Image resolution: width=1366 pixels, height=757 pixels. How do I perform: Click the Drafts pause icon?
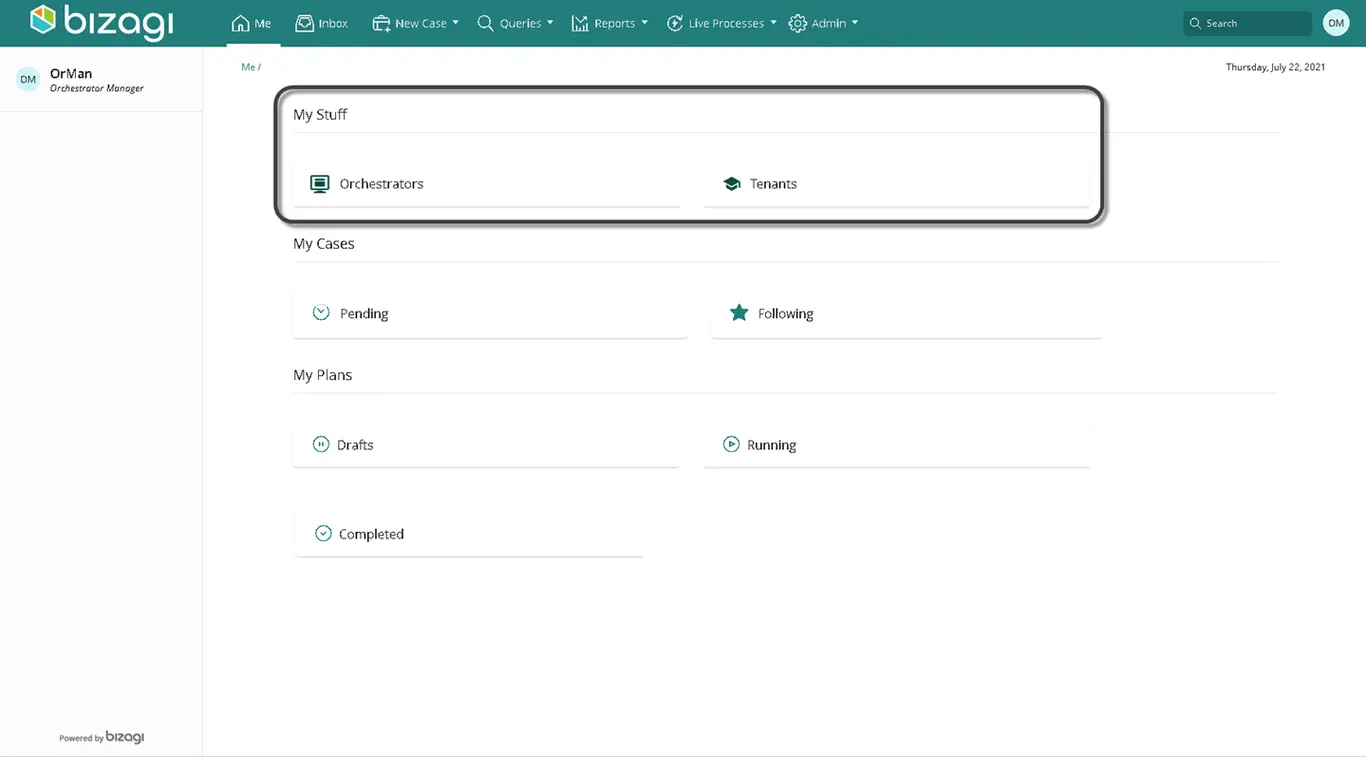pos(321,444)
